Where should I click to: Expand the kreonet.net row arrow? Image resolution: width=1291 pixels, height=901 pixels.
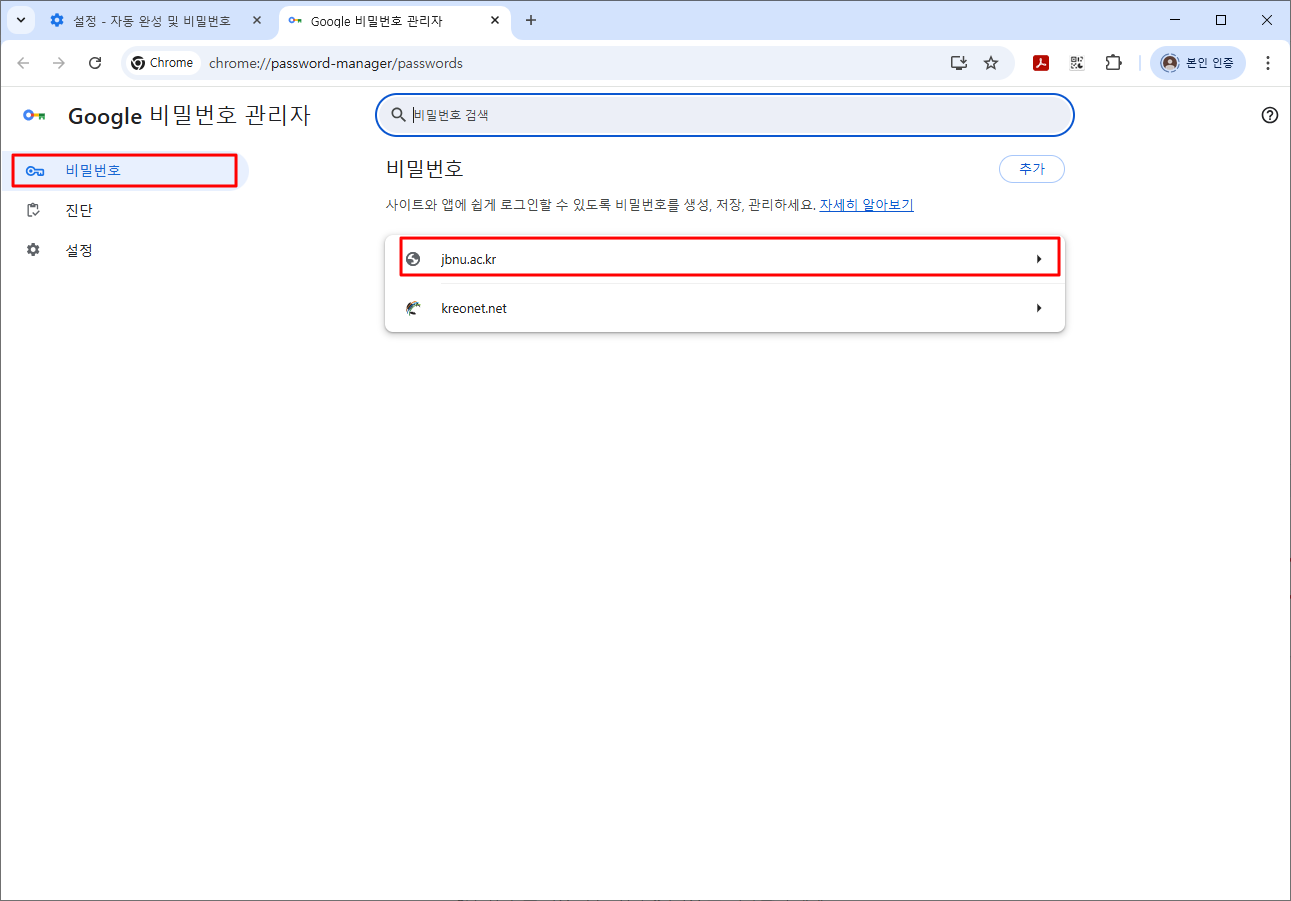point(1039,309)
